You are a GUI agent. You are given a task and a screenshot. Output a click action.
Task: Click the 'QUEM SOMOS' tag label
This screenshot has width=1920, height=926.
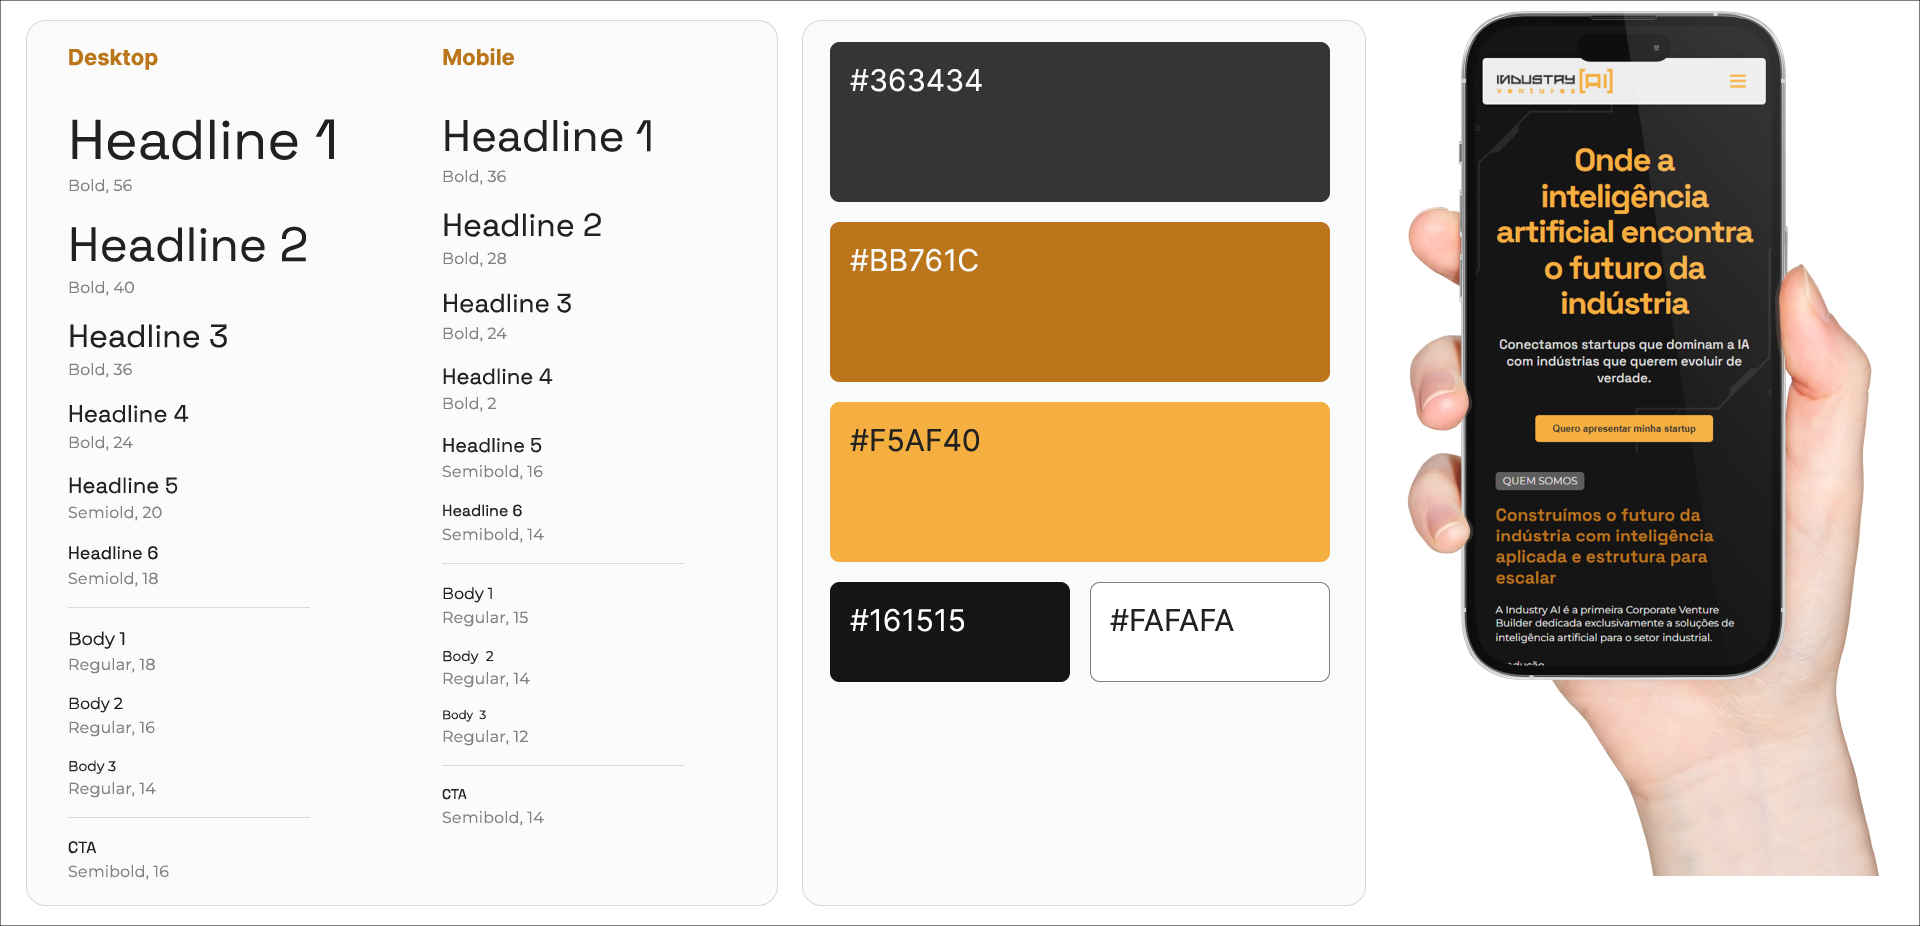tap(1539, 481)
